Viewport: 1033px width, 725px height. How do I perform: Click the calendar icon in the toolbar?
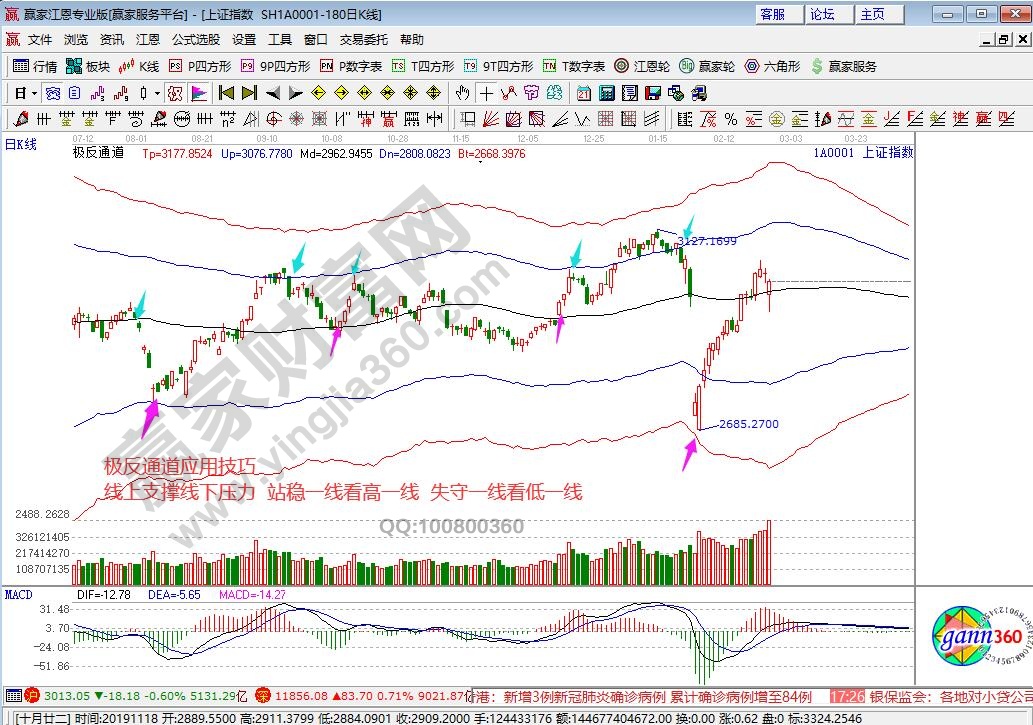(x=583, y=93)
